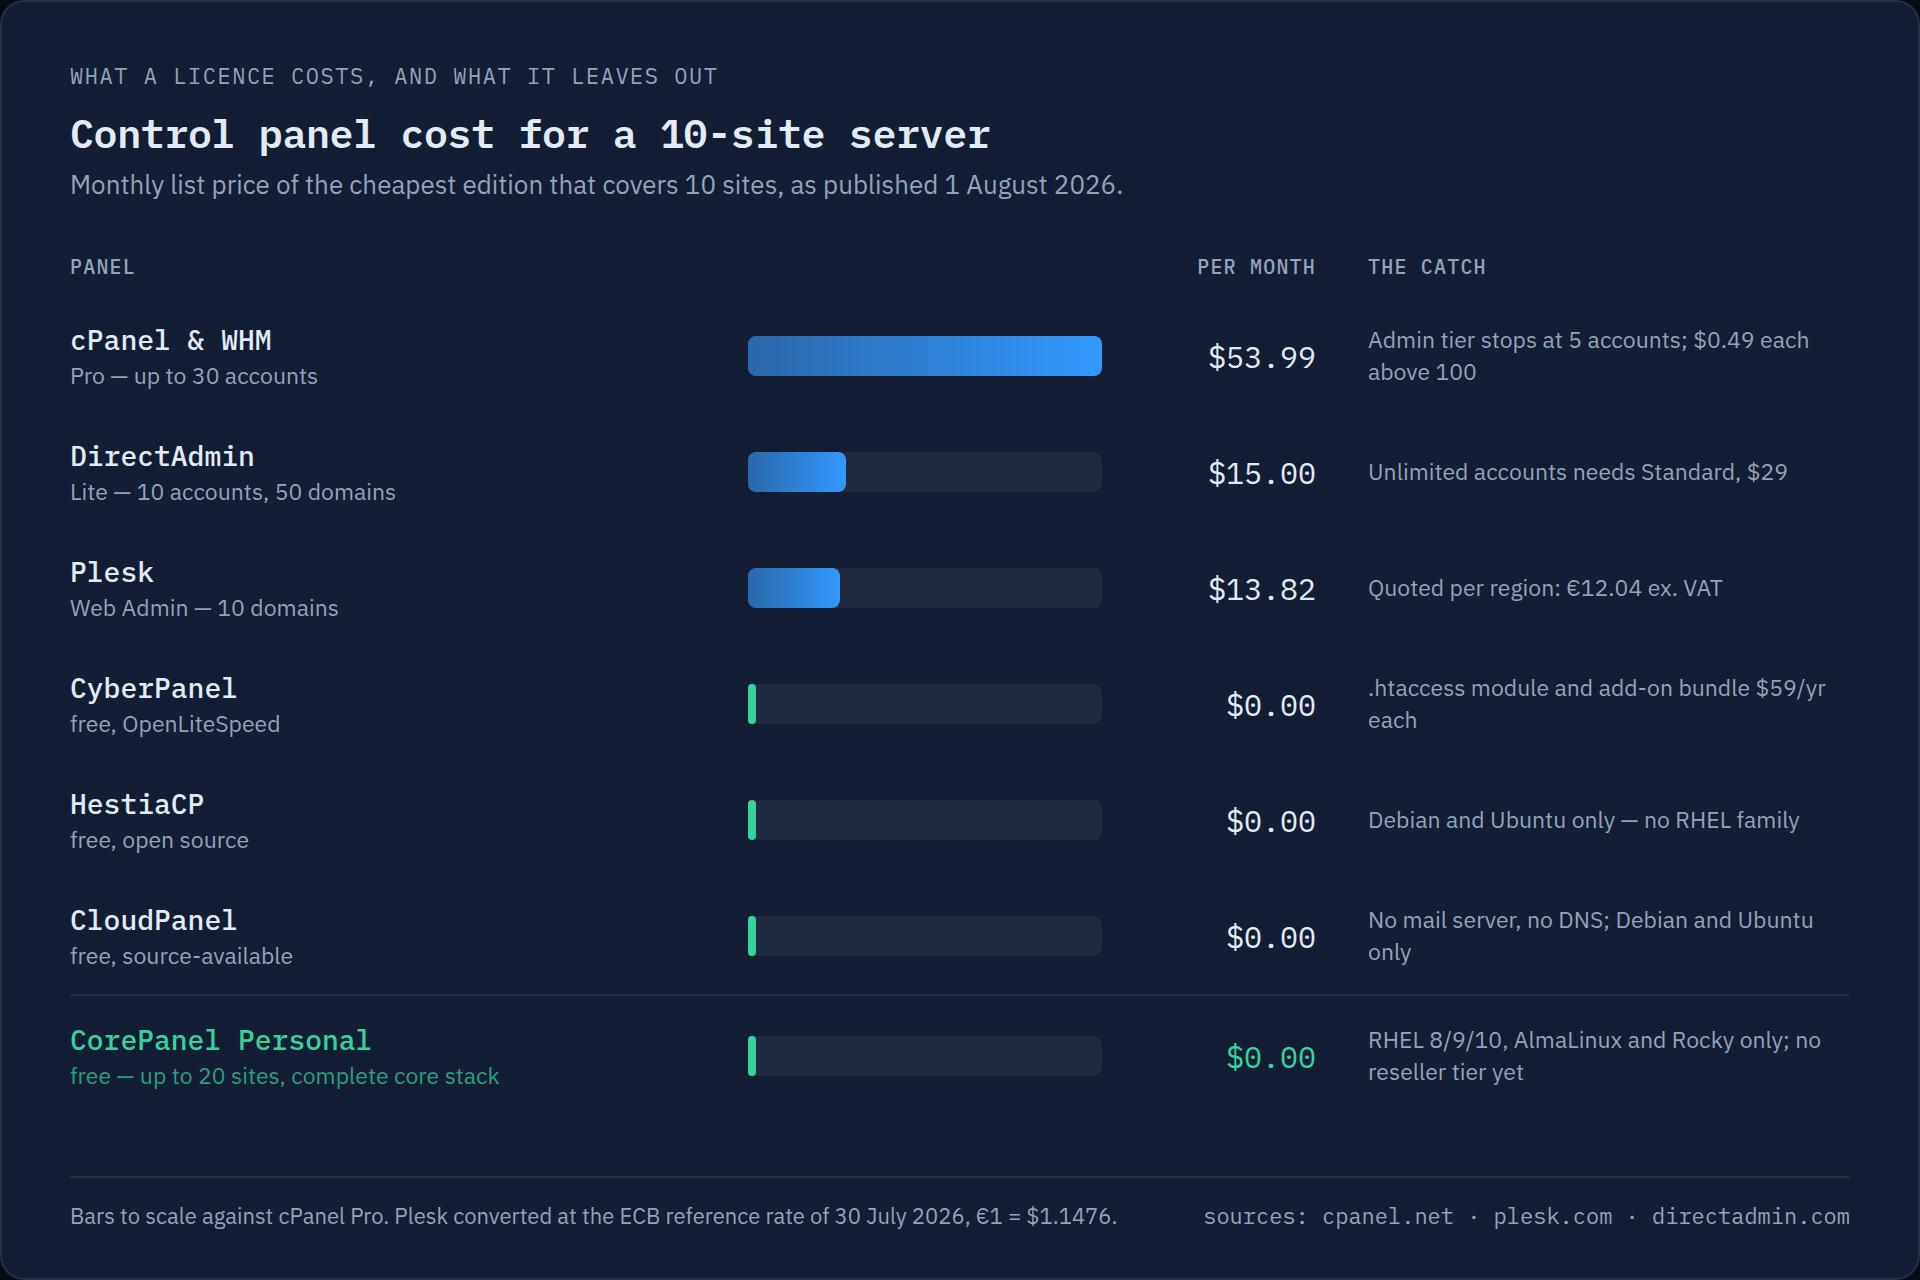Screen dimensions: 1920x1280
Task: Select the CyberPanel panel name
Action: (x=153, y=689)
